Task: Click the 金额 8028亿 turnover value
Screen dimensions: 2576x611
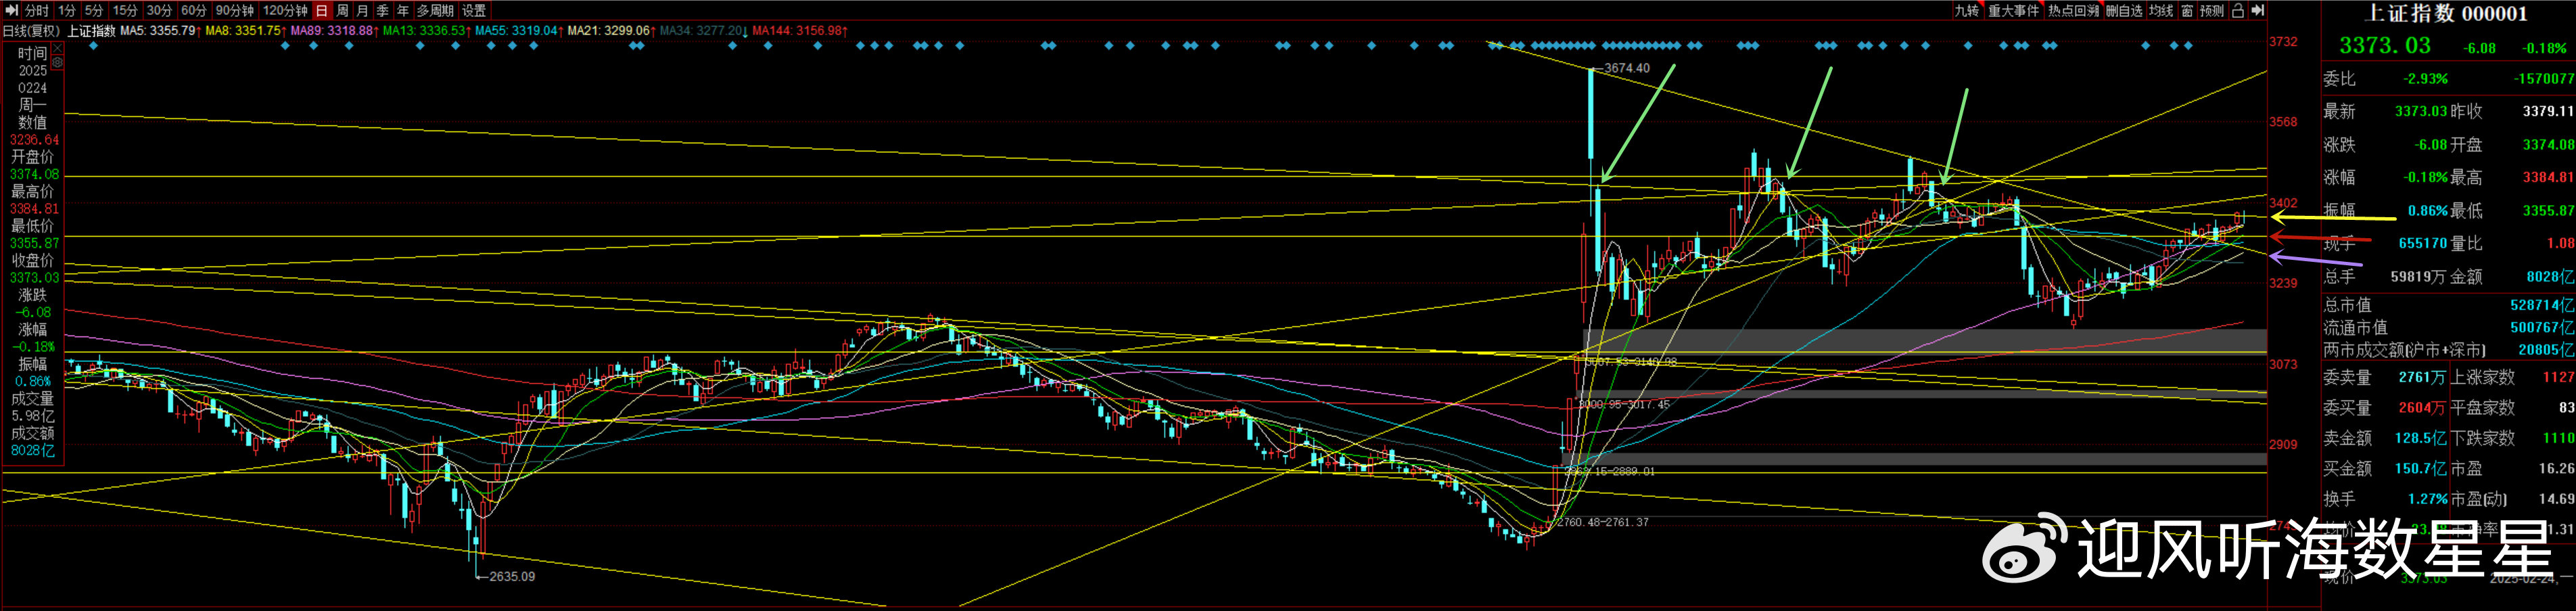Action: (x=2549, y=277)
